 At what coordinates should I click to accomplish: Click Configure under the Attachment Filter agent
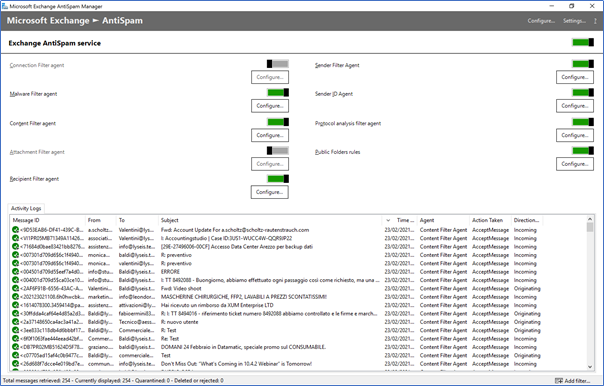click(270, 164)
